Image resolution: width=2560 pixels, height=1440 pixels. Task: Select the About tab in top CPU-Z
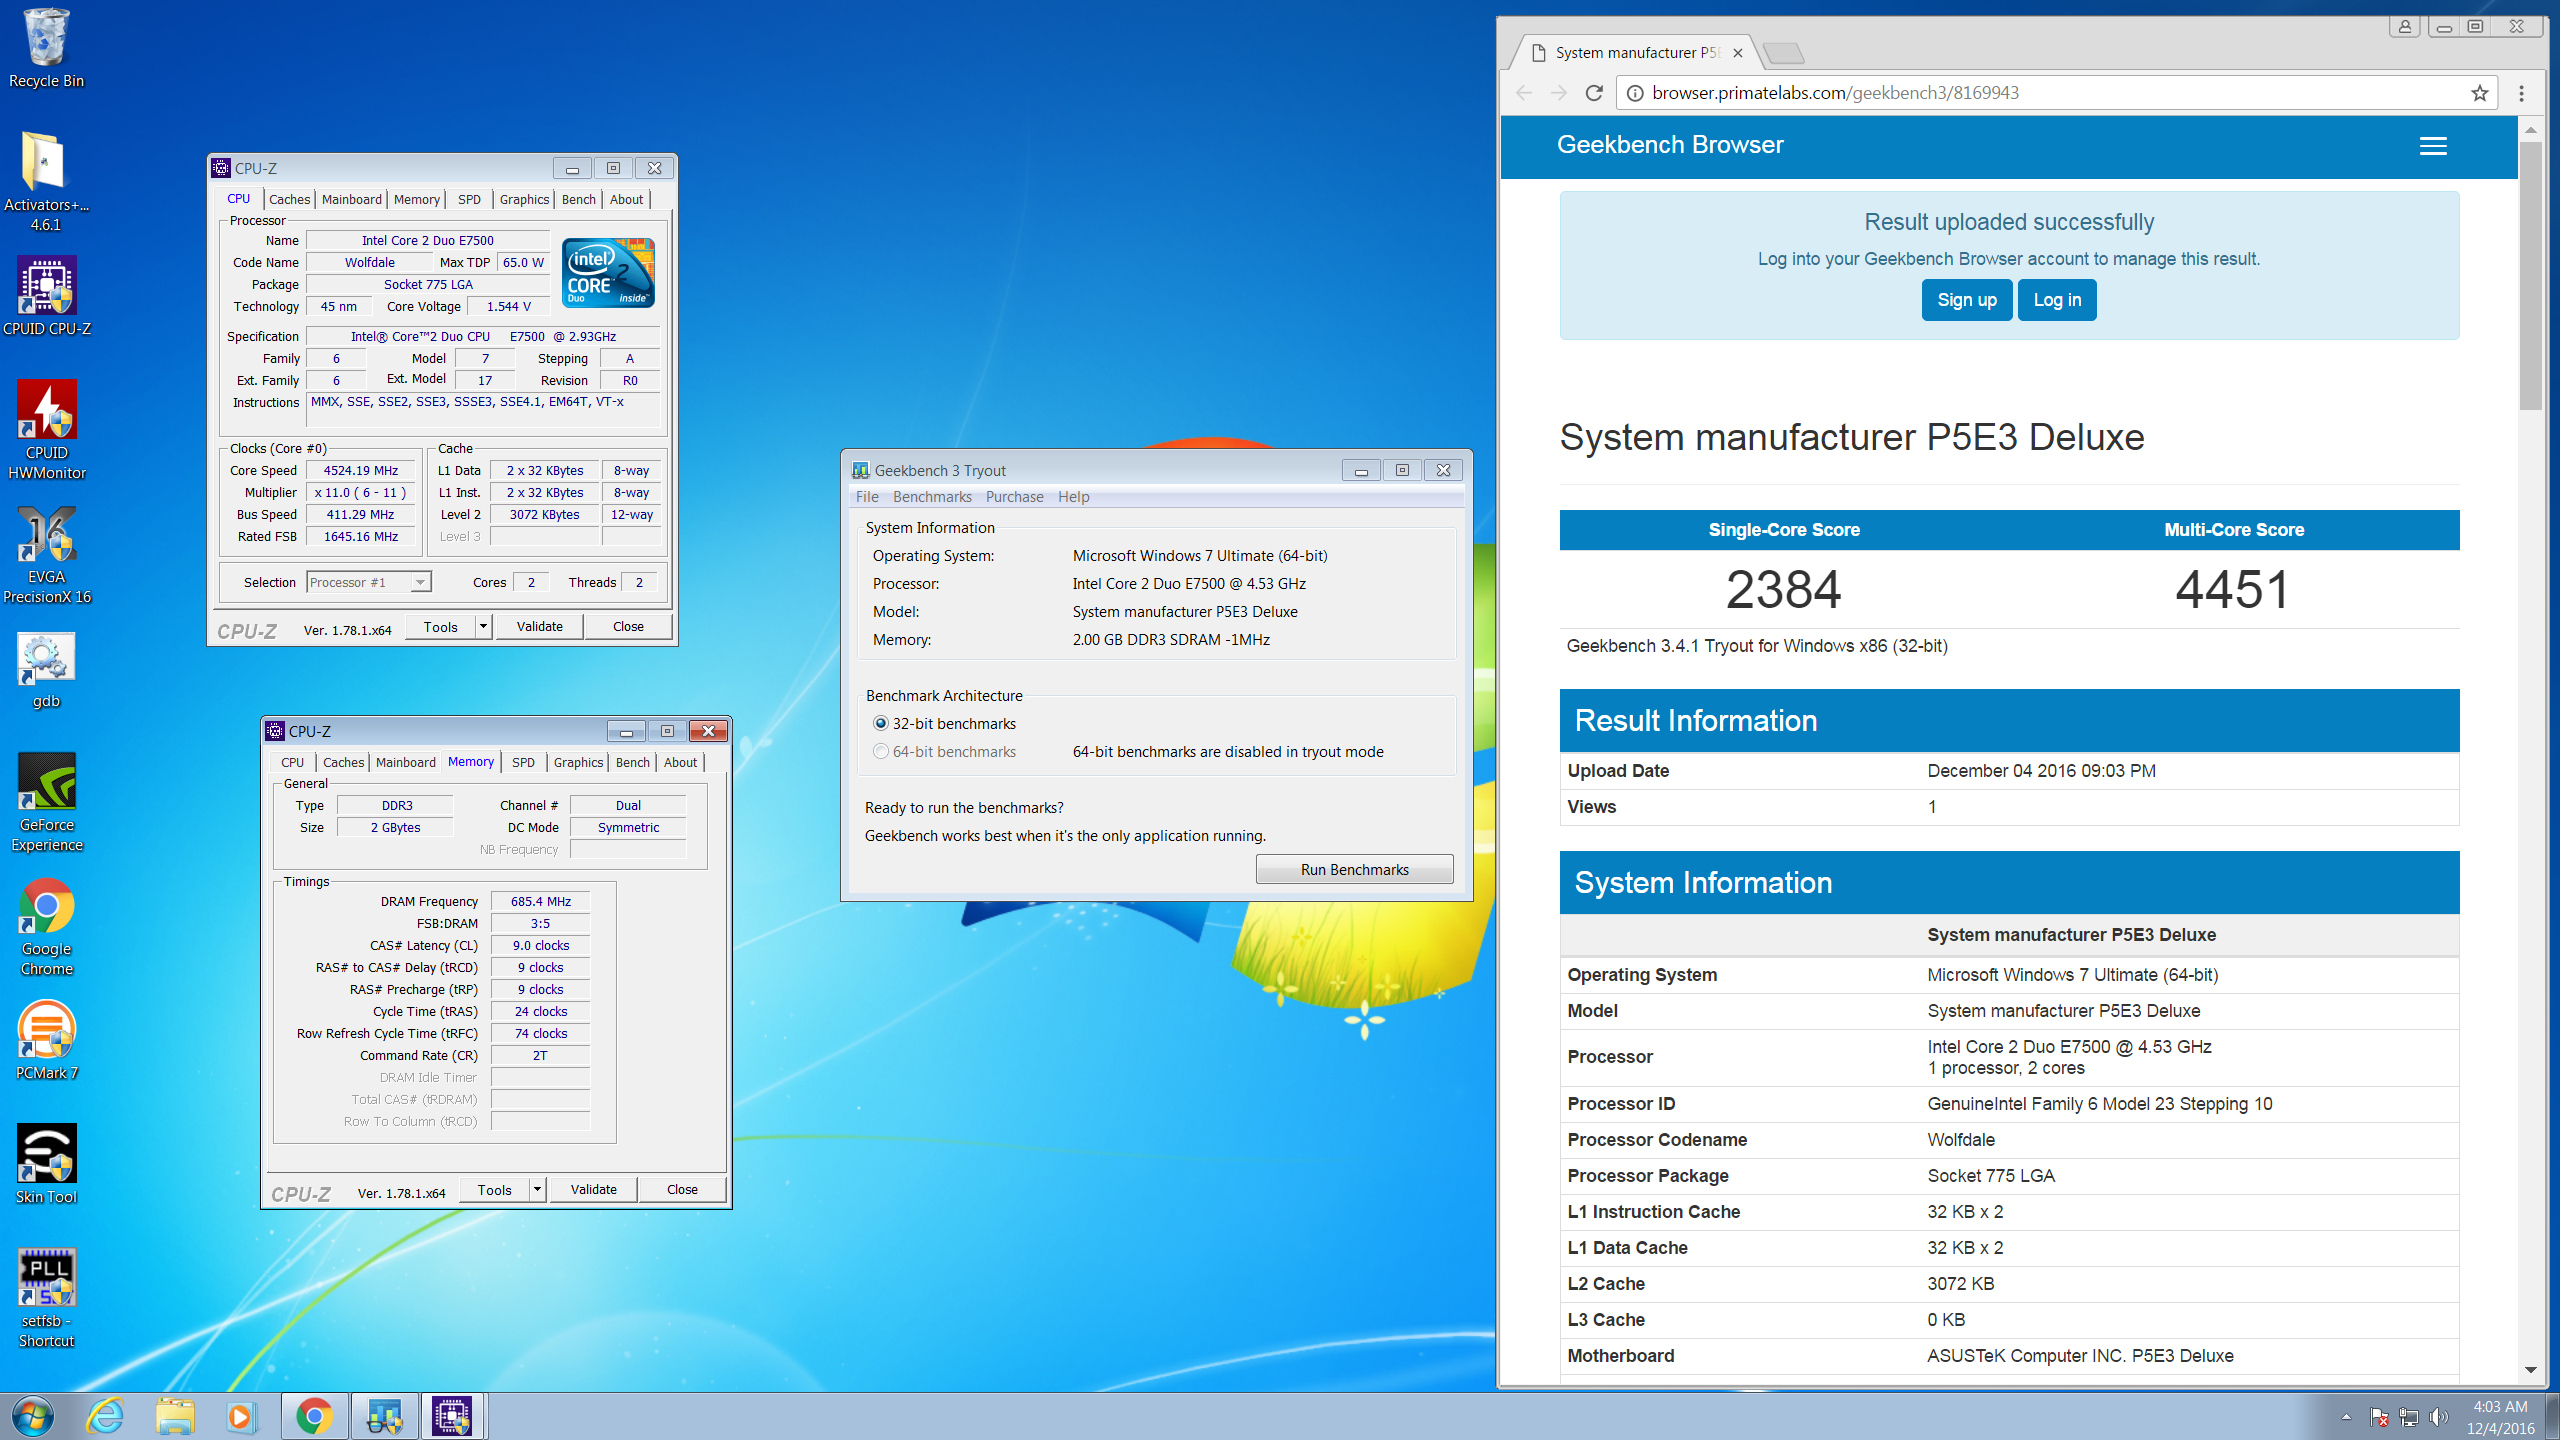[x=626, y=199]
